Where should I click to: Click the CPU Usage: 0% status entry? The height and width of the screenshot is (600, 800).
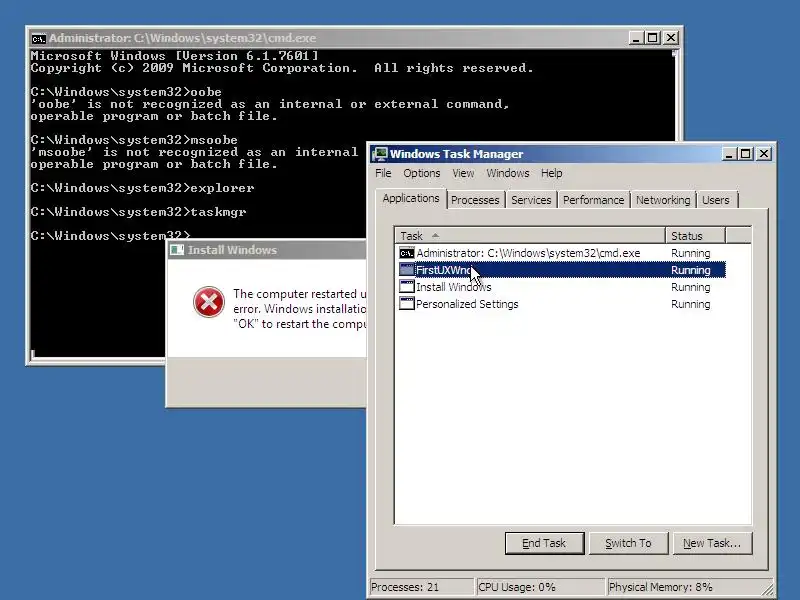click(541, 587)
